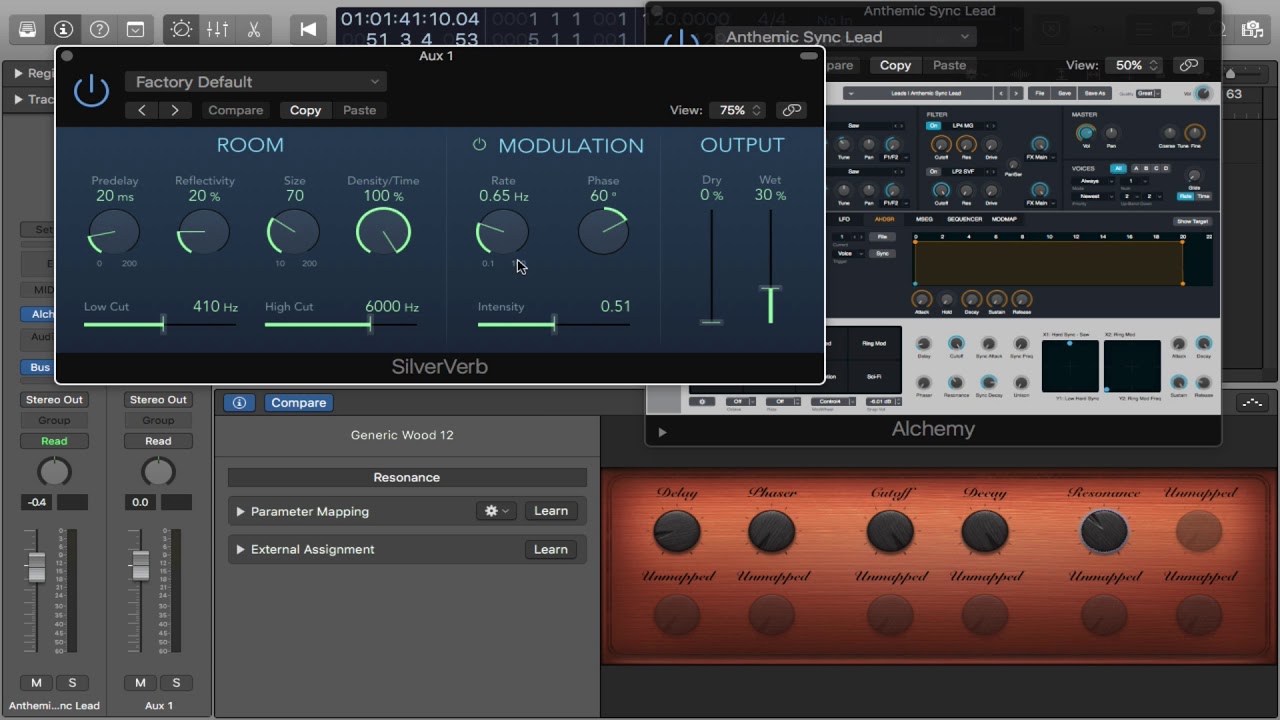Toggle the SilverVerb plug-in power button
This screenshot has height=720, width=1280.
point(91,91)
